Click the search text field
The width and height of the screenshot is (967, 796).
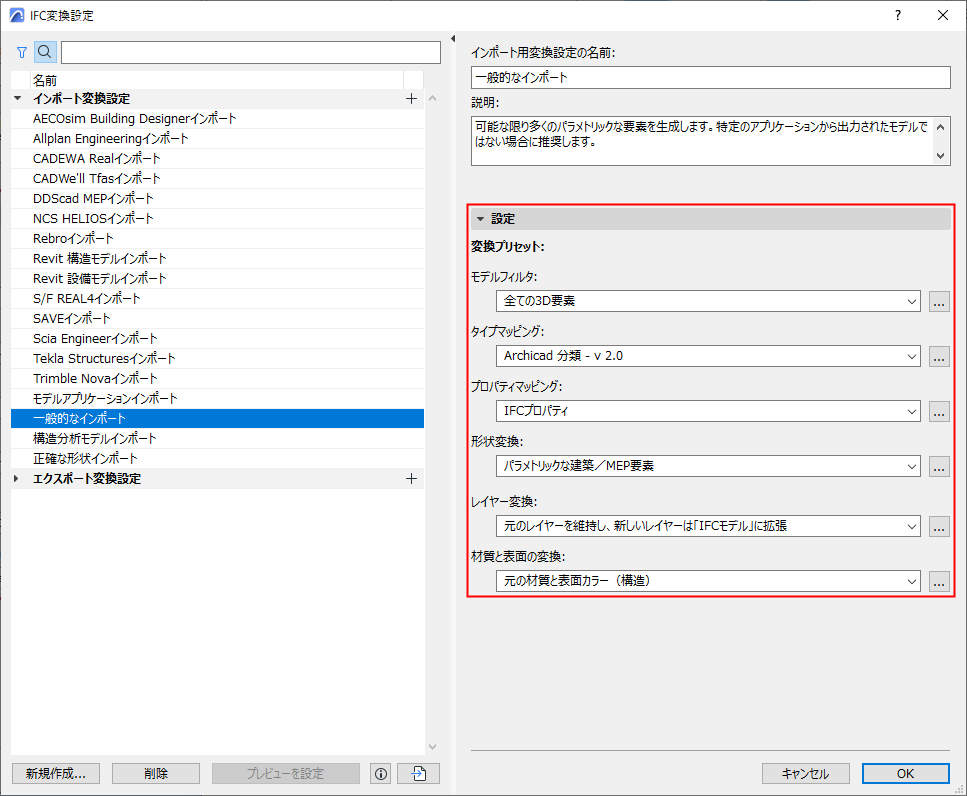(x=250, y=52)
